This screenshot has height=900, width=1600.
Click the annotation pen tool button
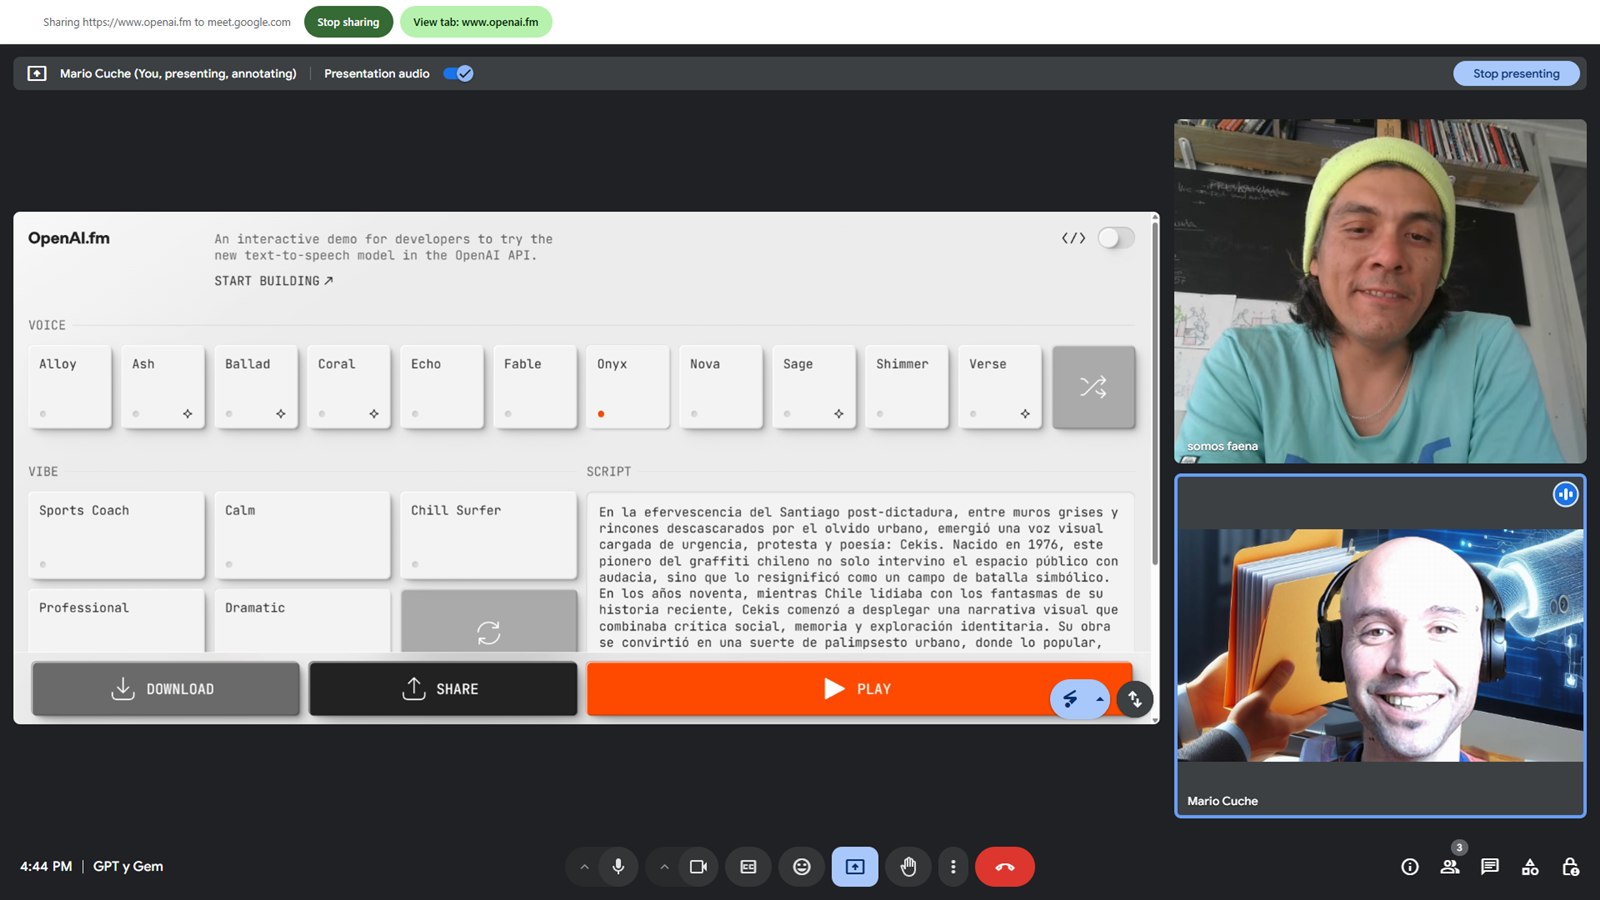tap(1070, 699)
